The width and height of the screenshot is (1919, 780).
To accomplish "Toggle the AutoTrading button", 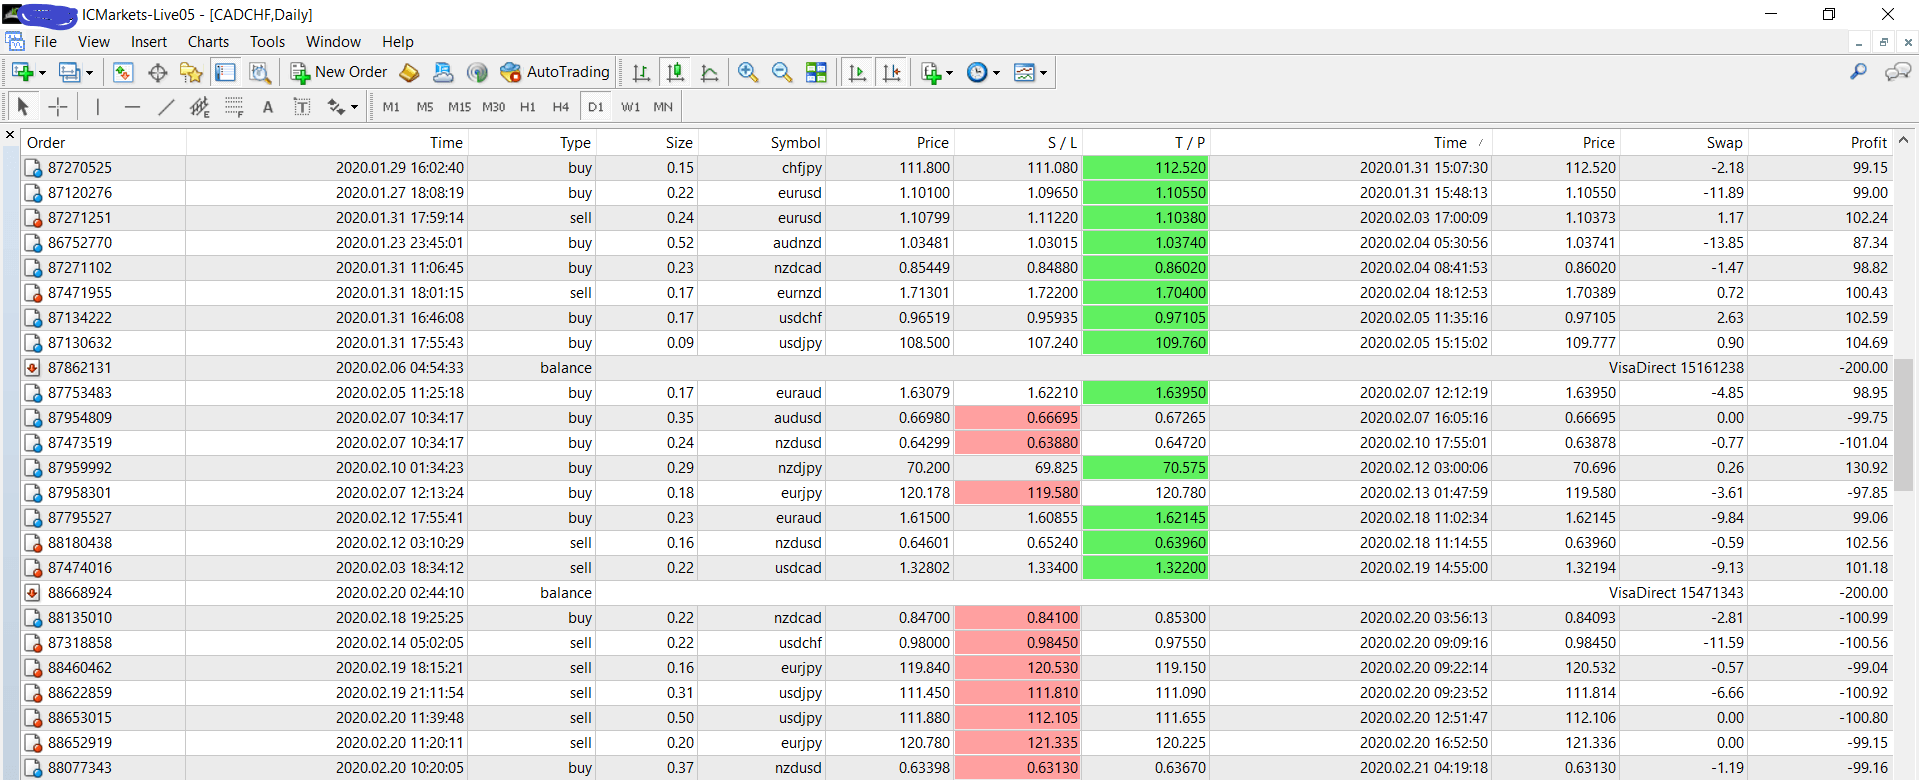I will coord(555,72).
